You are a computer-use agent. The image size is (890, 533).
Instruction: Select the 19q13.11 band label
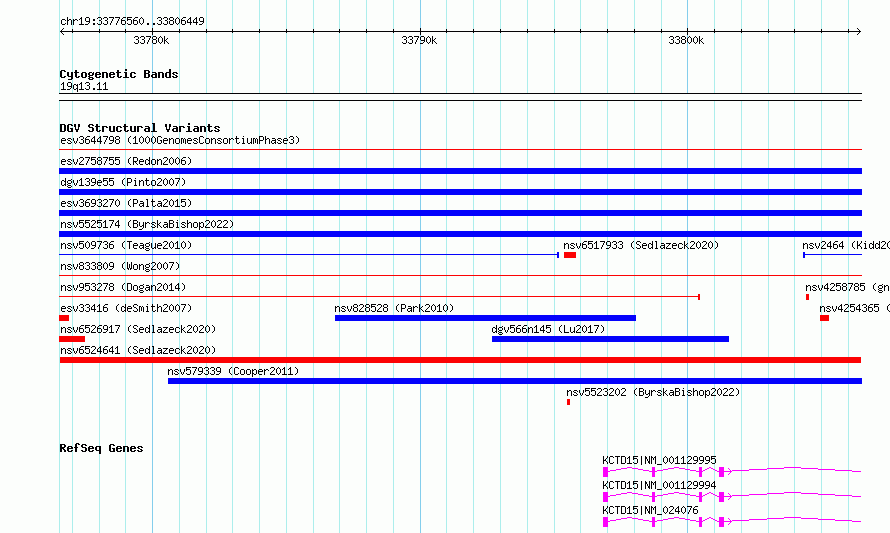point(84,87)
